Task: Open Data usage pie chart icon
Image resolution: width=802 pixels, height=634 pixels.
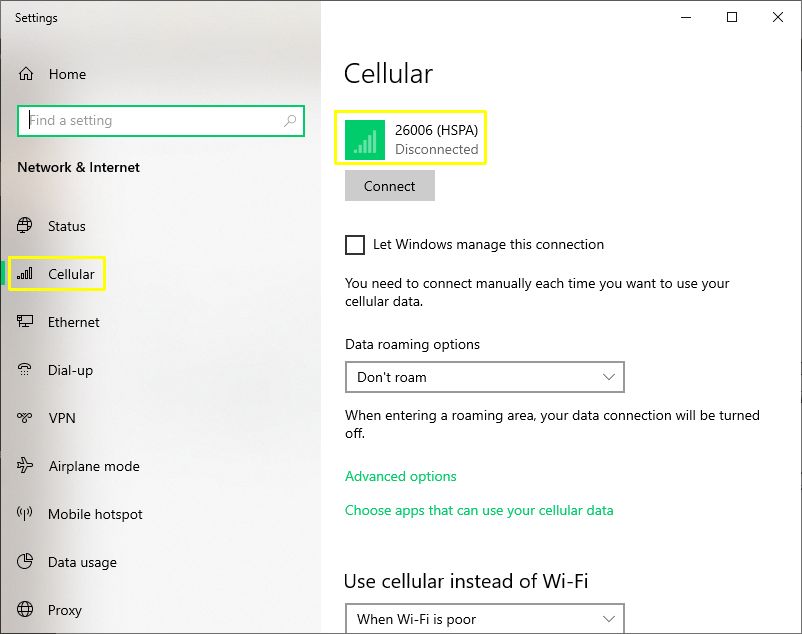Action: point(25,561)
